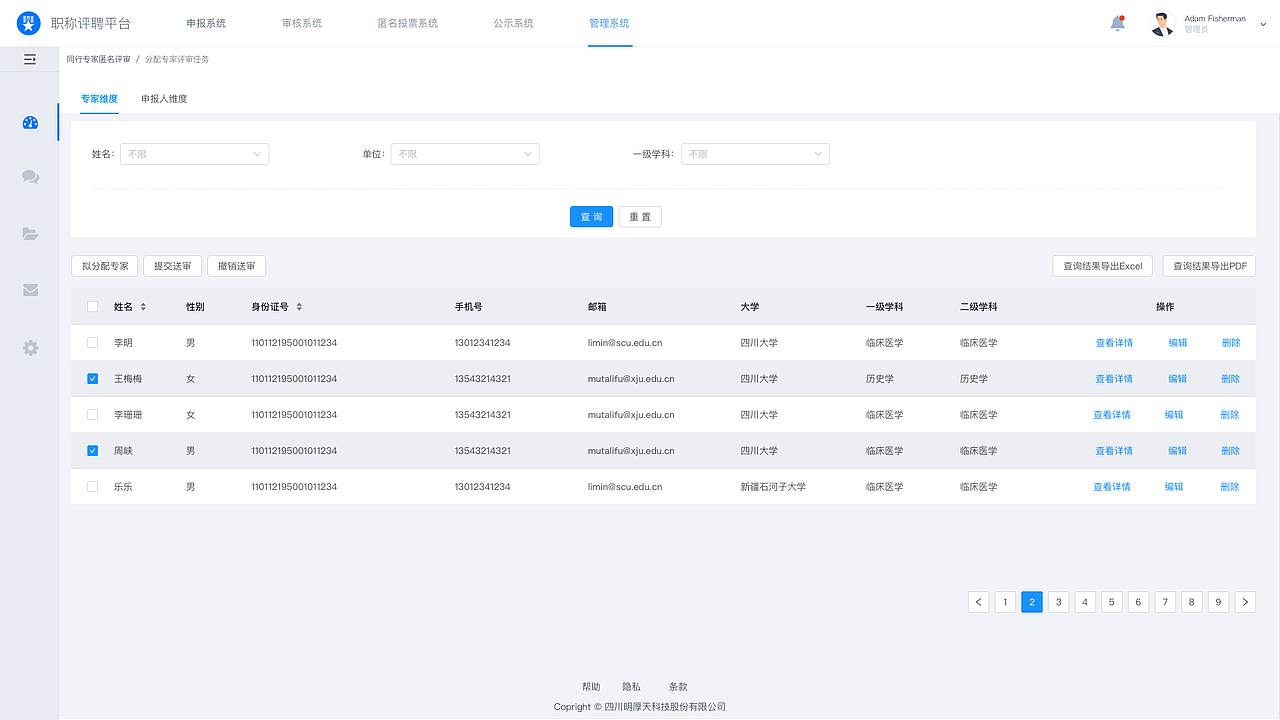Click the 职称评聘平台 logo icon
The width and height of the screenshot is (1280, 720).
pyautogui.click(x=27, y=23)
